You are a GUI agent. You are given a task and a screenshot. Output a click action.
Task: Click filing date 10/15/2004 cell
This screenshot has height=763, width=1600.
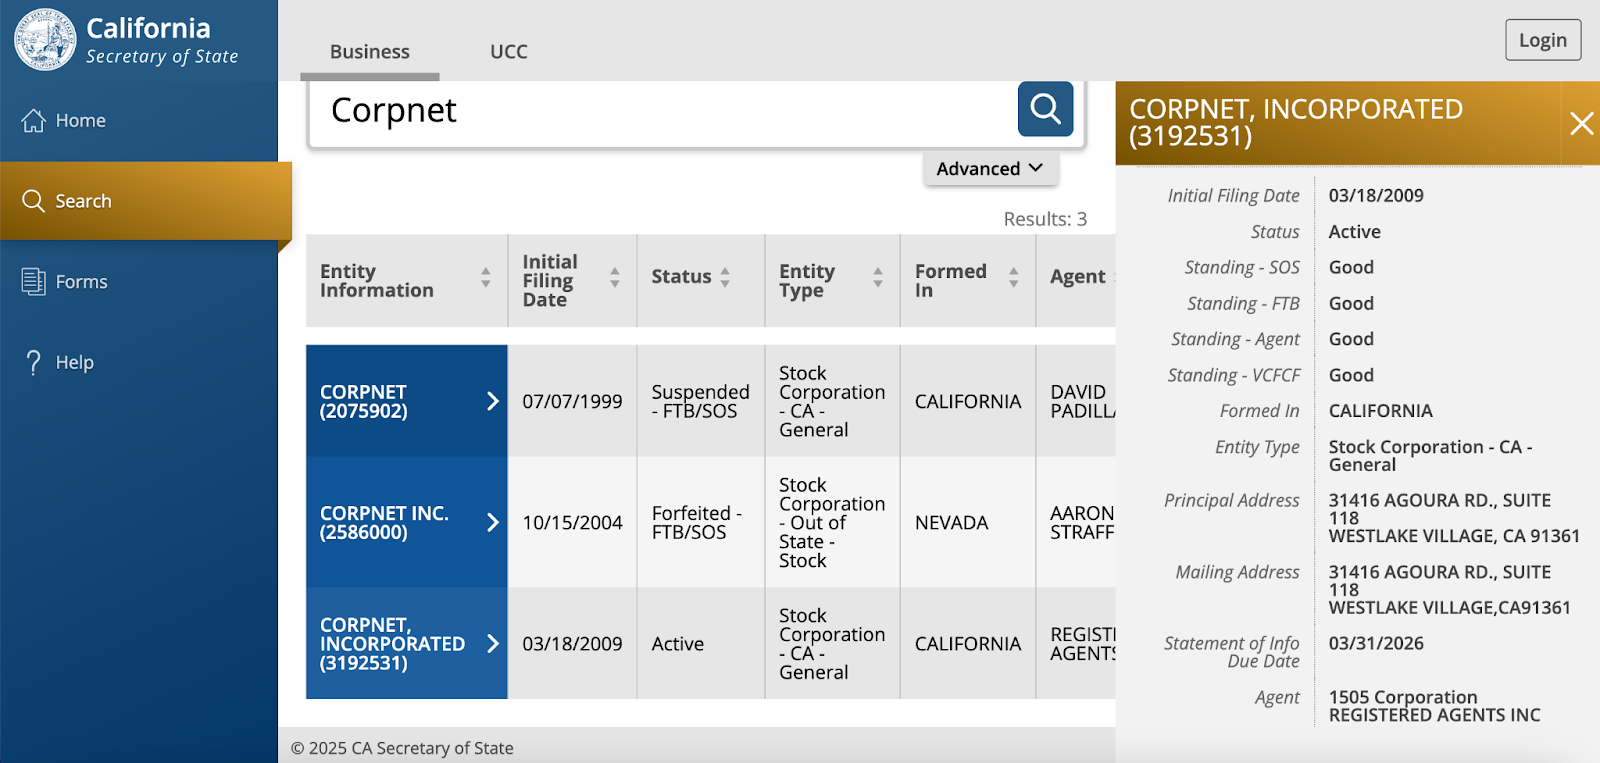pyautogui.click(x=572, y=522)
